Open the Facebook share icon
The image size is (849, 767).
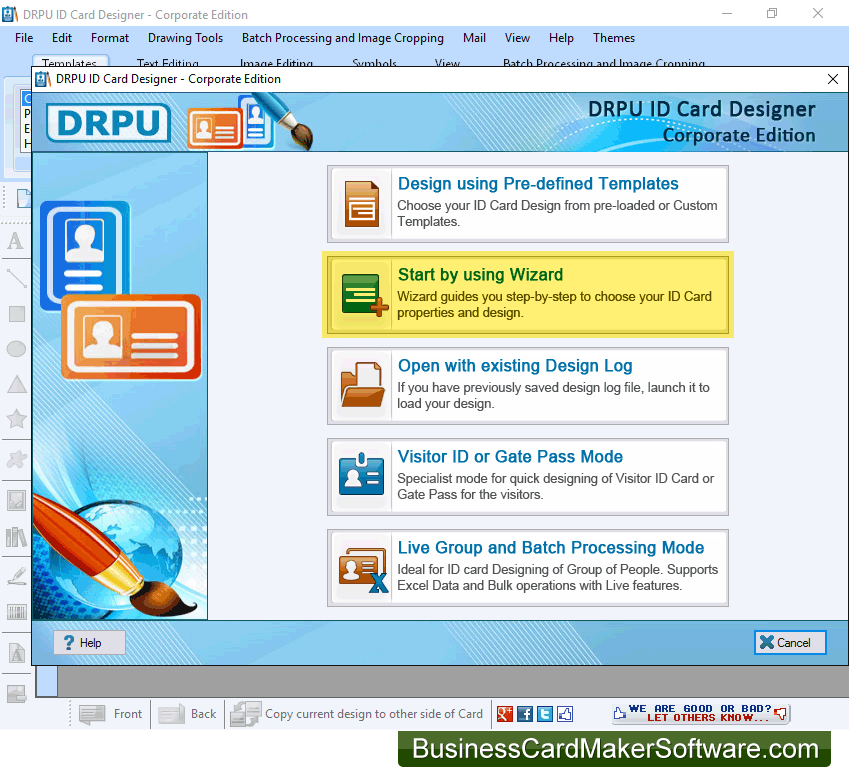525,714
